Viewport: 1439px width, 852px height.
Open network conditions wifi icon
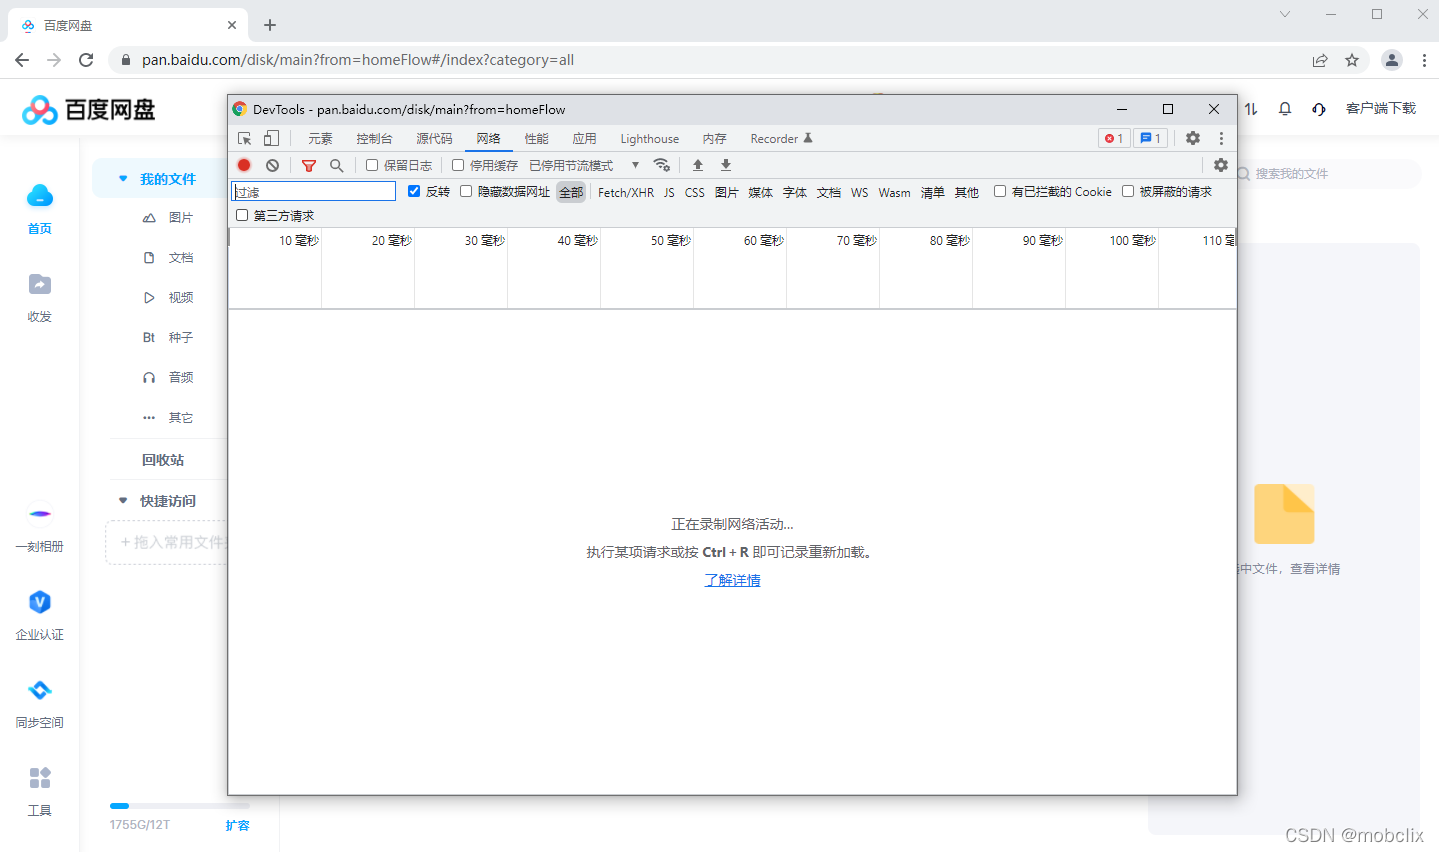(661, 165)
